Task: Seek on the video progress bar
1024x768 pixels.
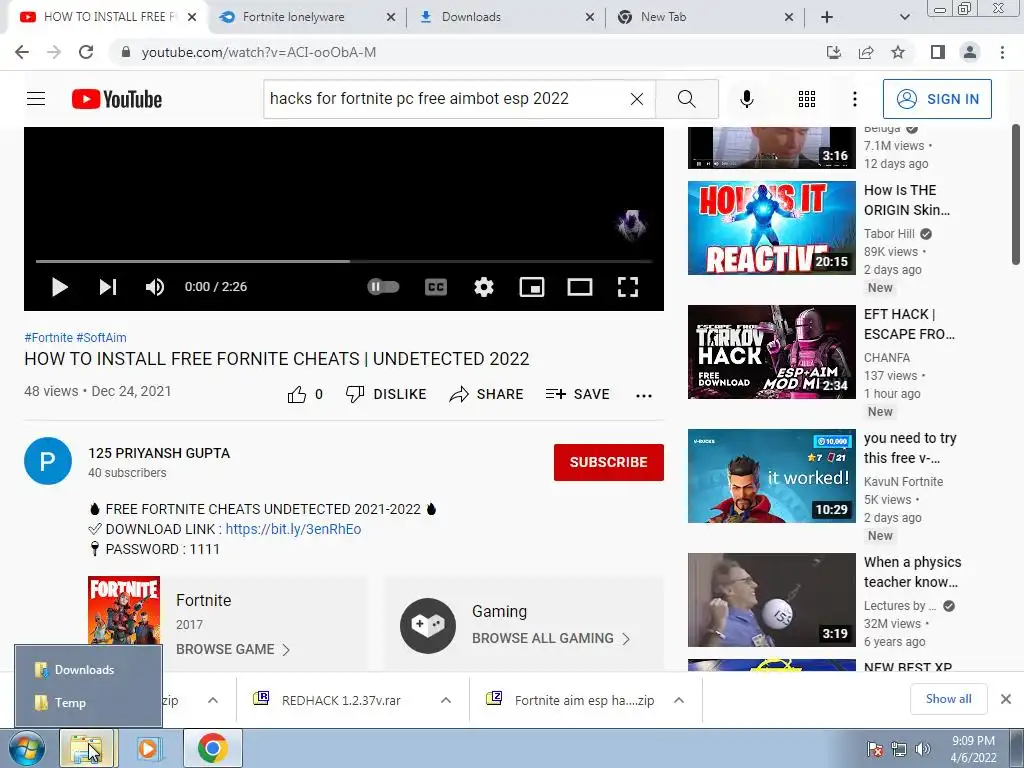Action: pyautogui.click(x=344, y=261)
